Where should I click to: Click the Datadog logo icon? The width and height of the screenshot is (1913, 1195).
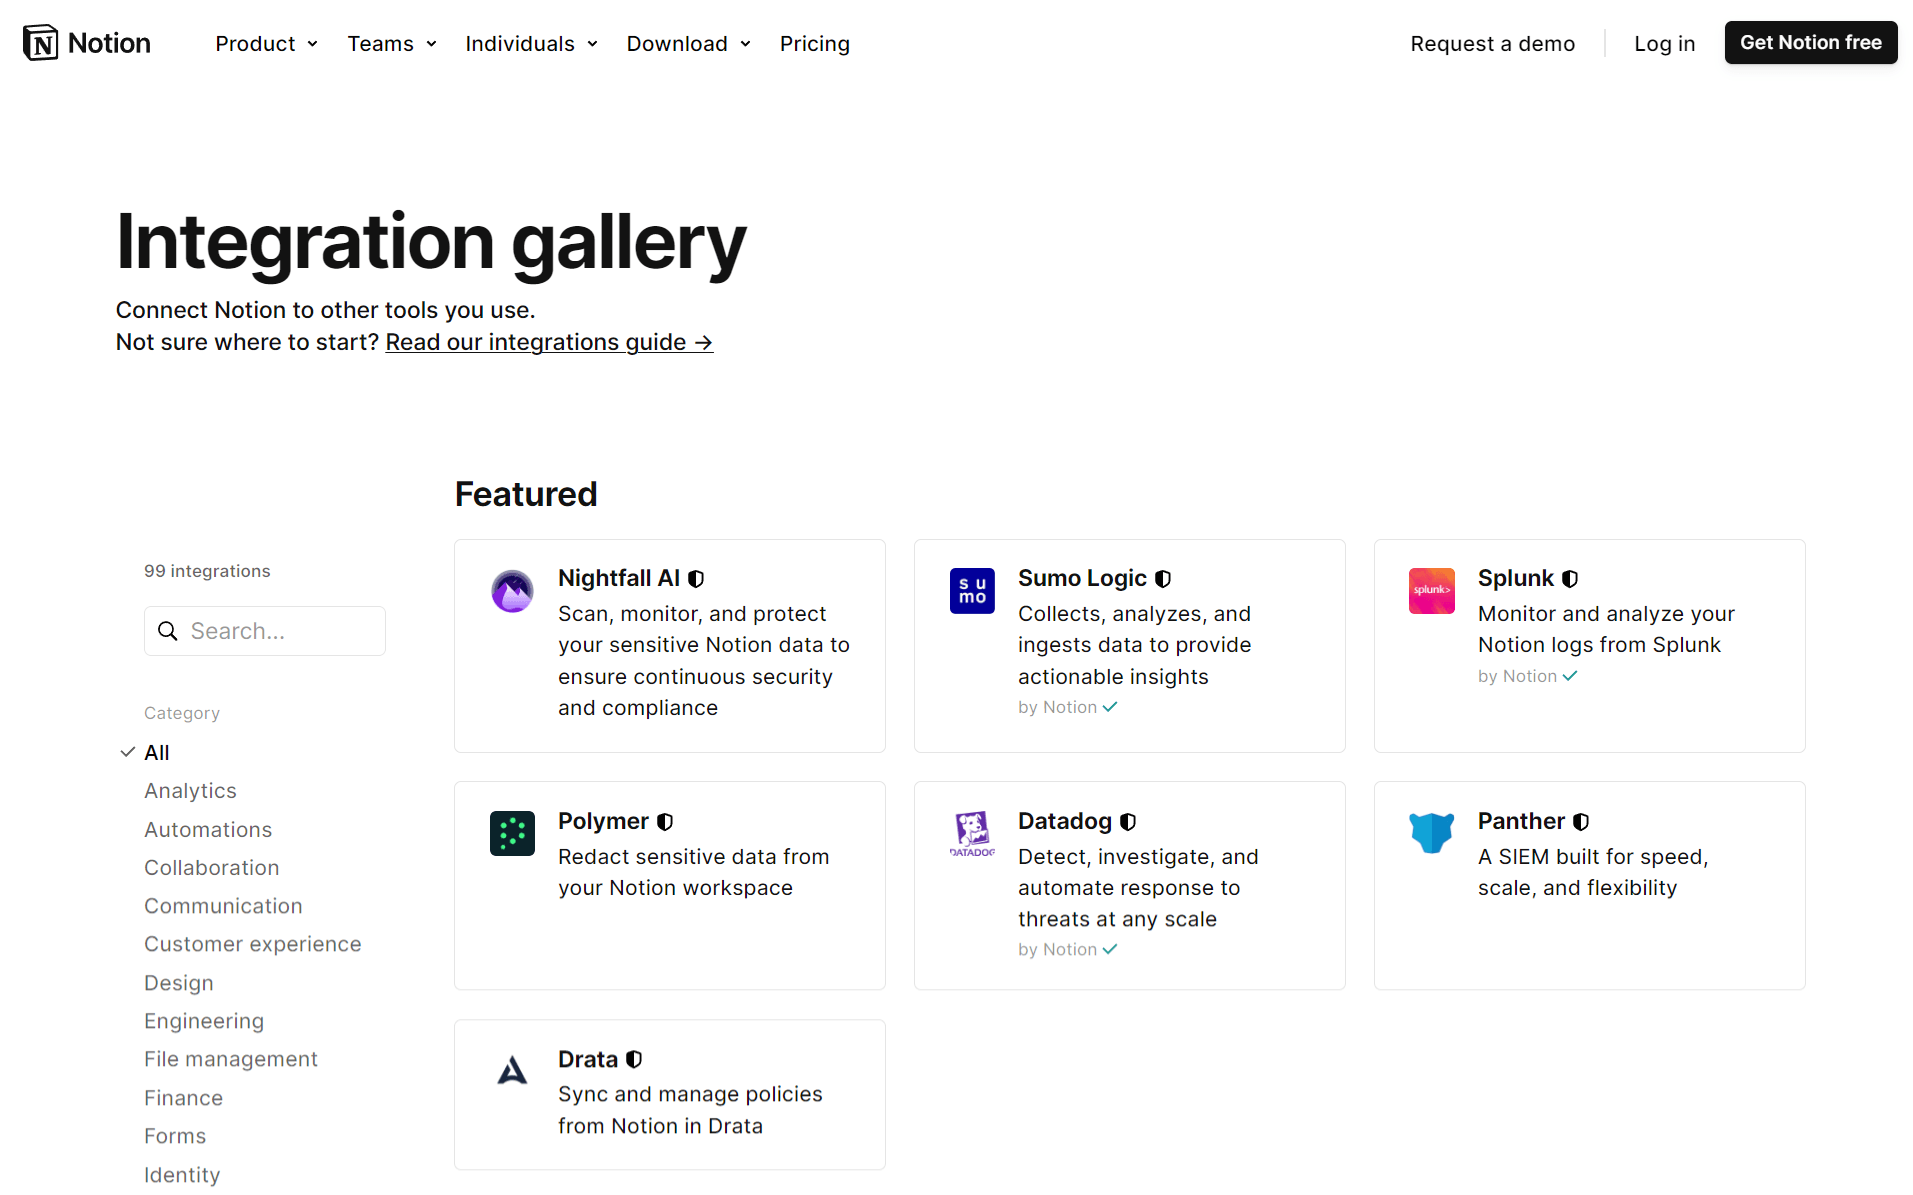(972, 833)
